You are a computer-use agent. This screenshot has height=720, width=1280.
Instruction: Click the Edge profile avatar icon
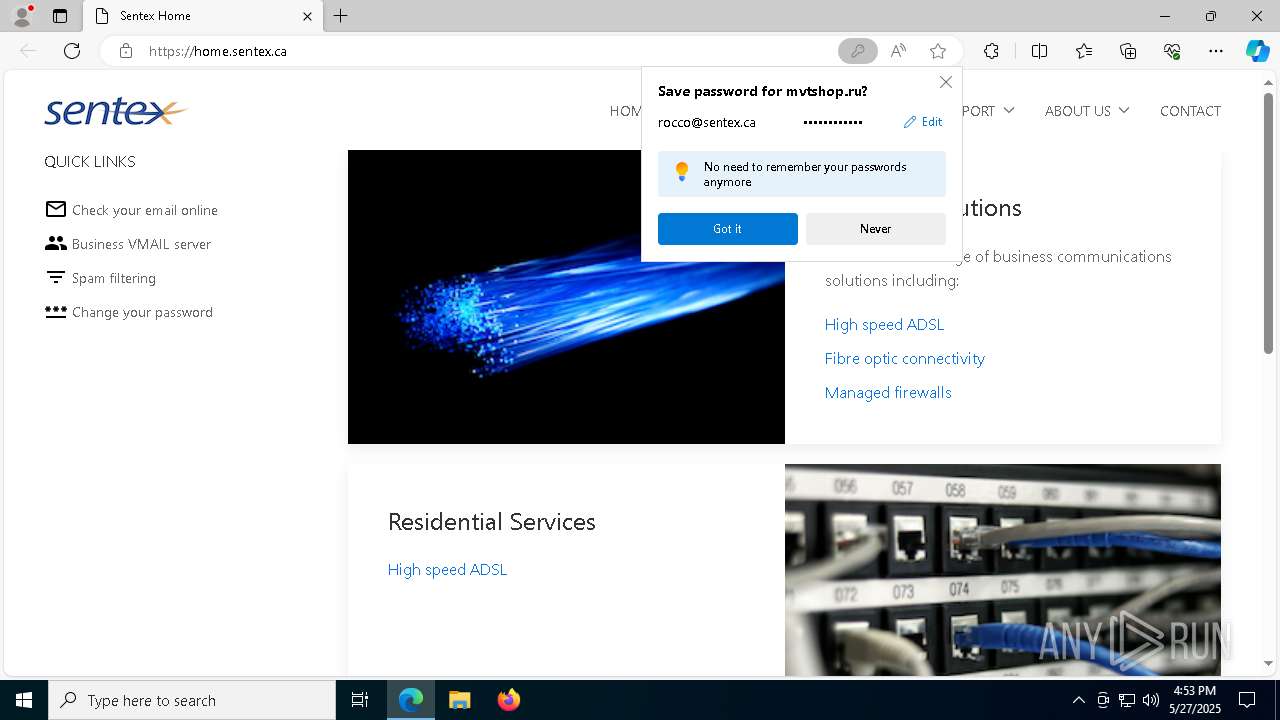[22, 15]
